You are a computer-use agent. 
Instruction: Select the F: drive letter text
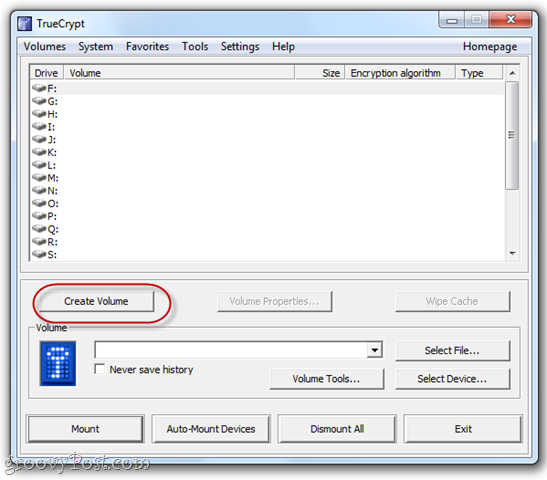(52, 89)
